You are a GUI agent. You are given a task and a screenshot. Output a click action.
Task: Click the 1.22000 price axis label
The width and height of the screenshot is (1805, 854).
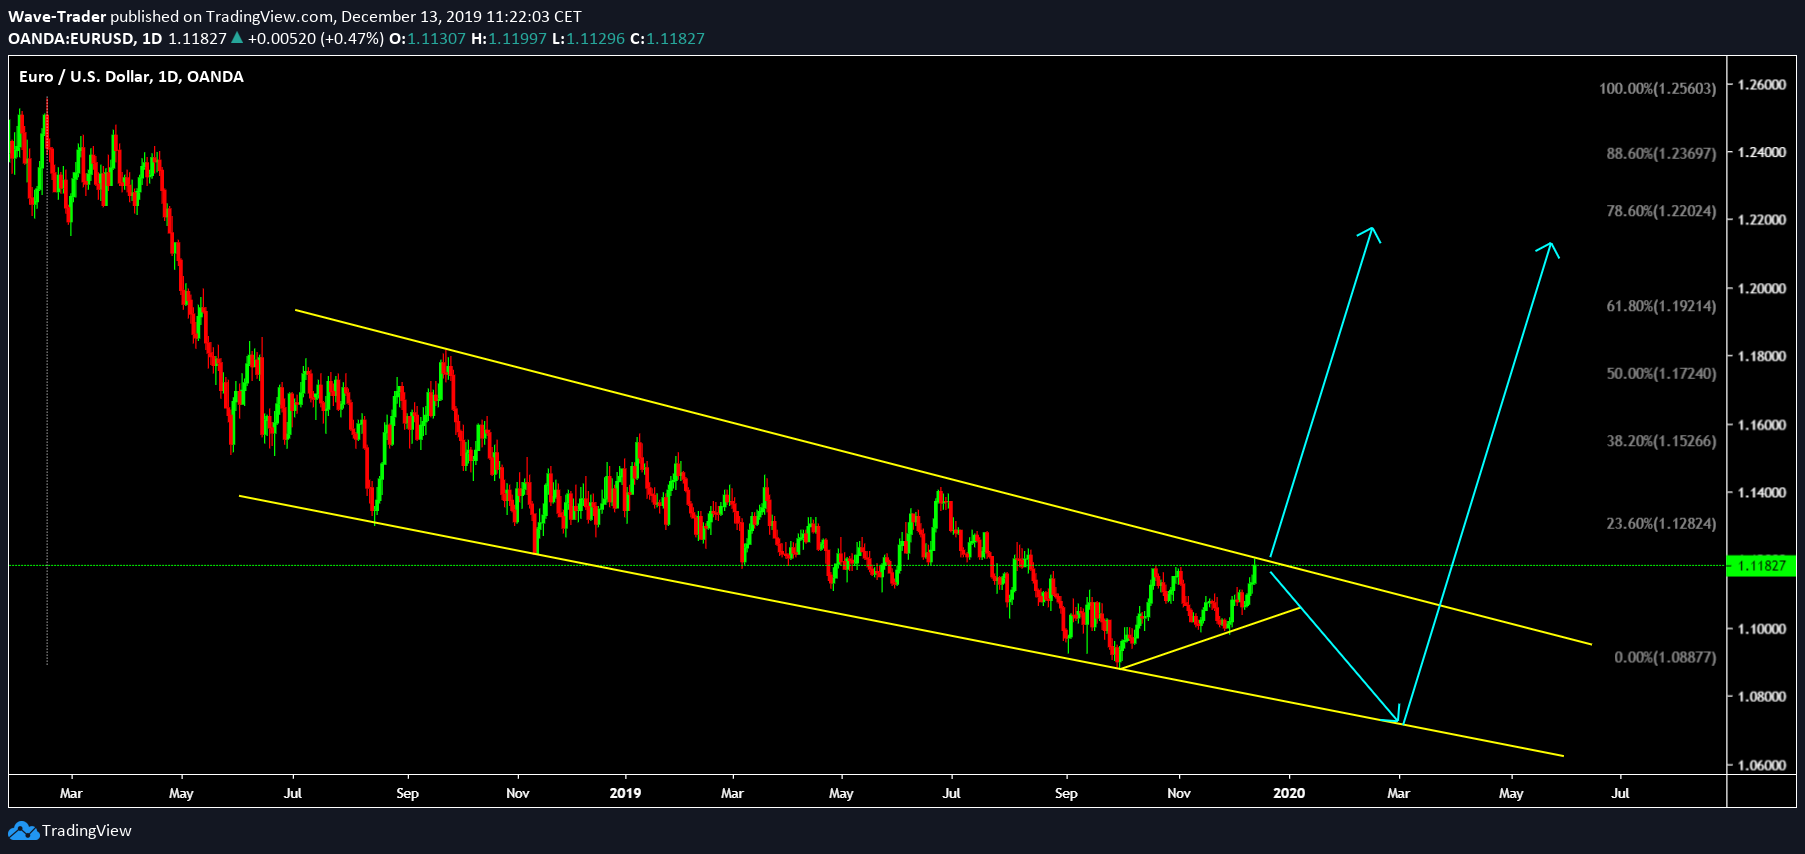click(1762, 219)
